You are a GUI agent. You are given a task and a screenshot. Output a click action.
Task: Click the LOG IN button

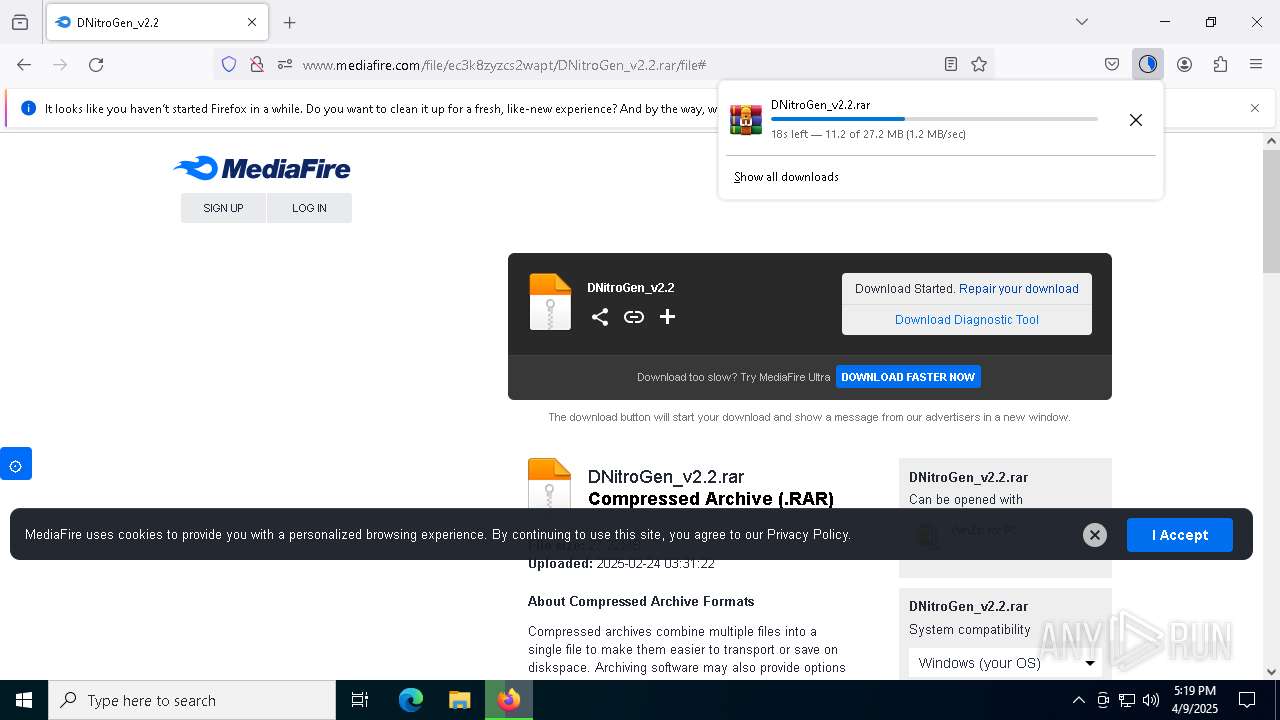pos(309,208)
